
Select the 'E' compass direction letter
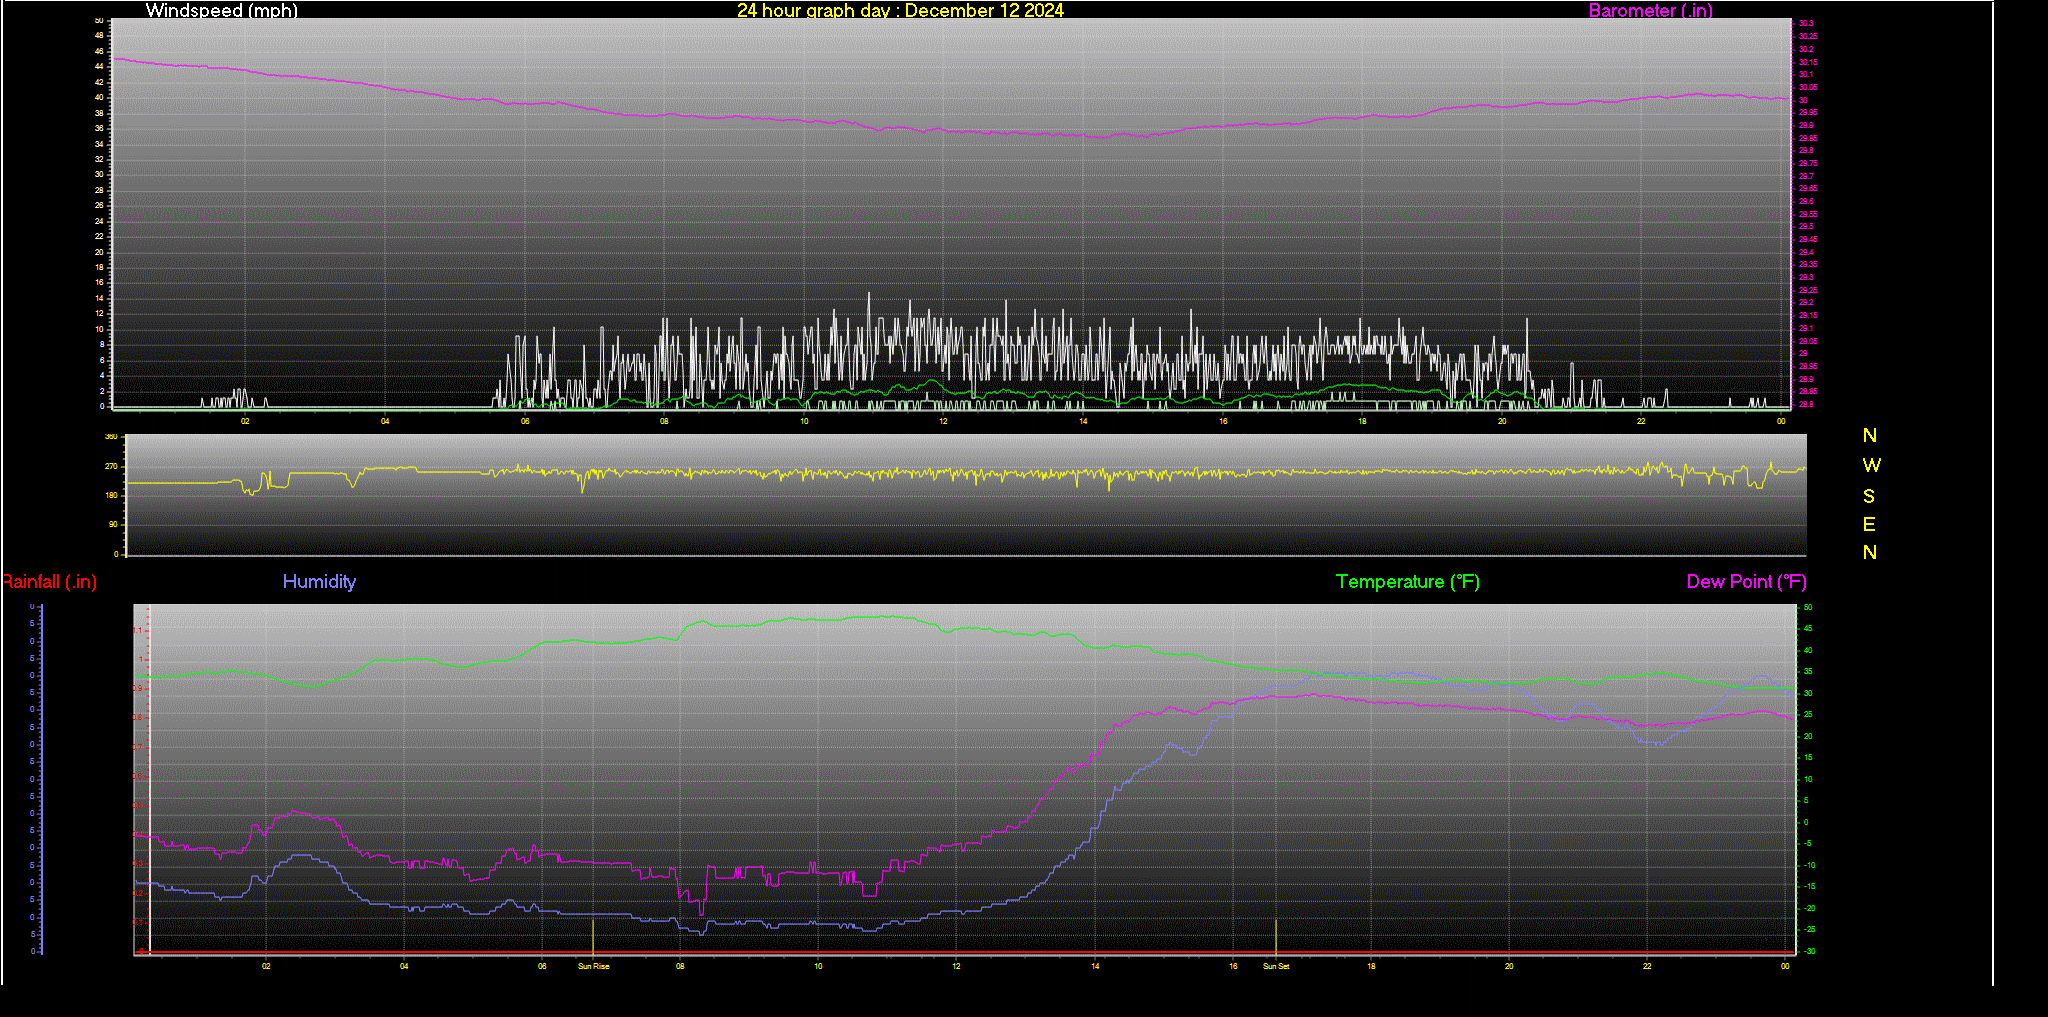click(1869, 524)
